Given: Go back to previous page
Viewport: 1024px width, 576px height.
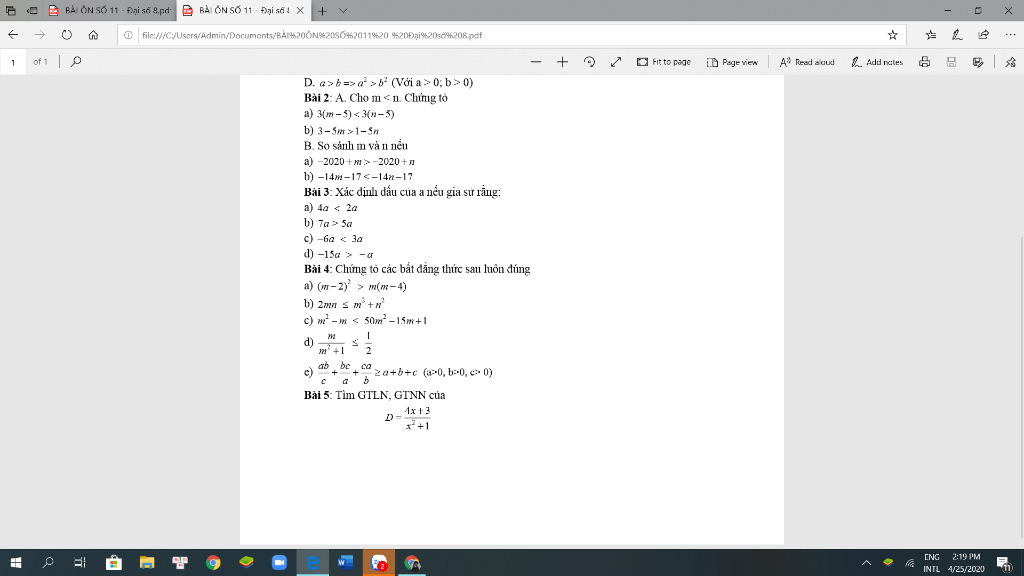Looking at the screenshot, I should [13, 35].
